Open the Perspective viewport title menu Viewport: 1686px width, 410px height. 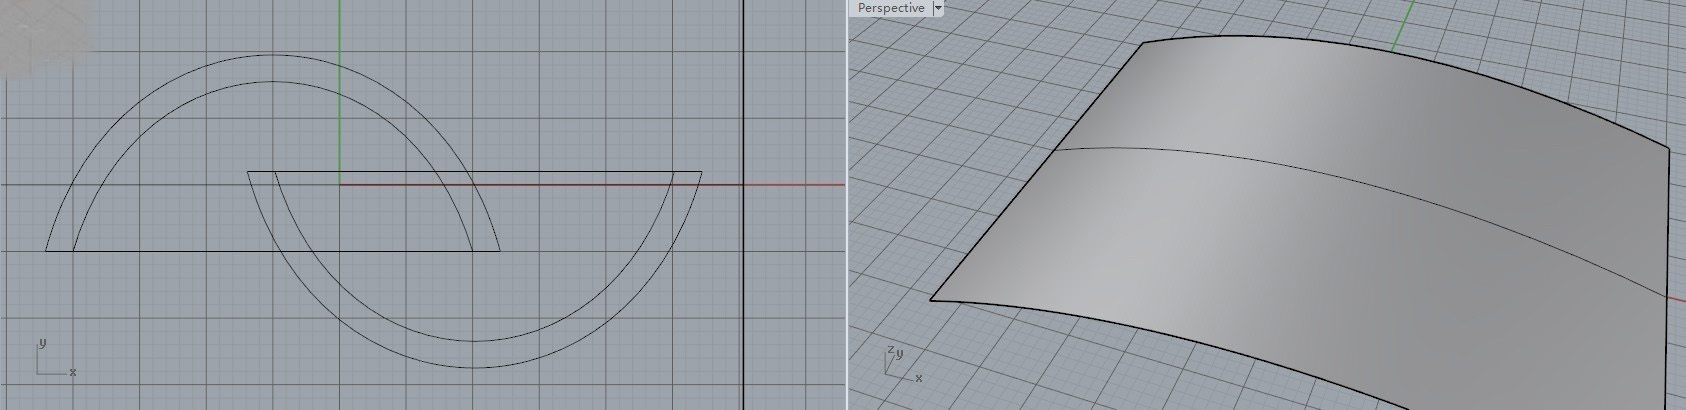[891, 8]
